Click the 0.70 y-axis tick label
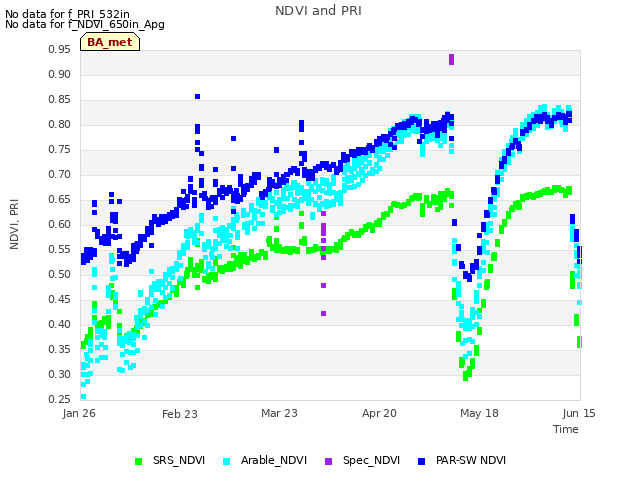The width and height of the screenshot is (640, 480). pyautogui.click(x=59, y=174)
